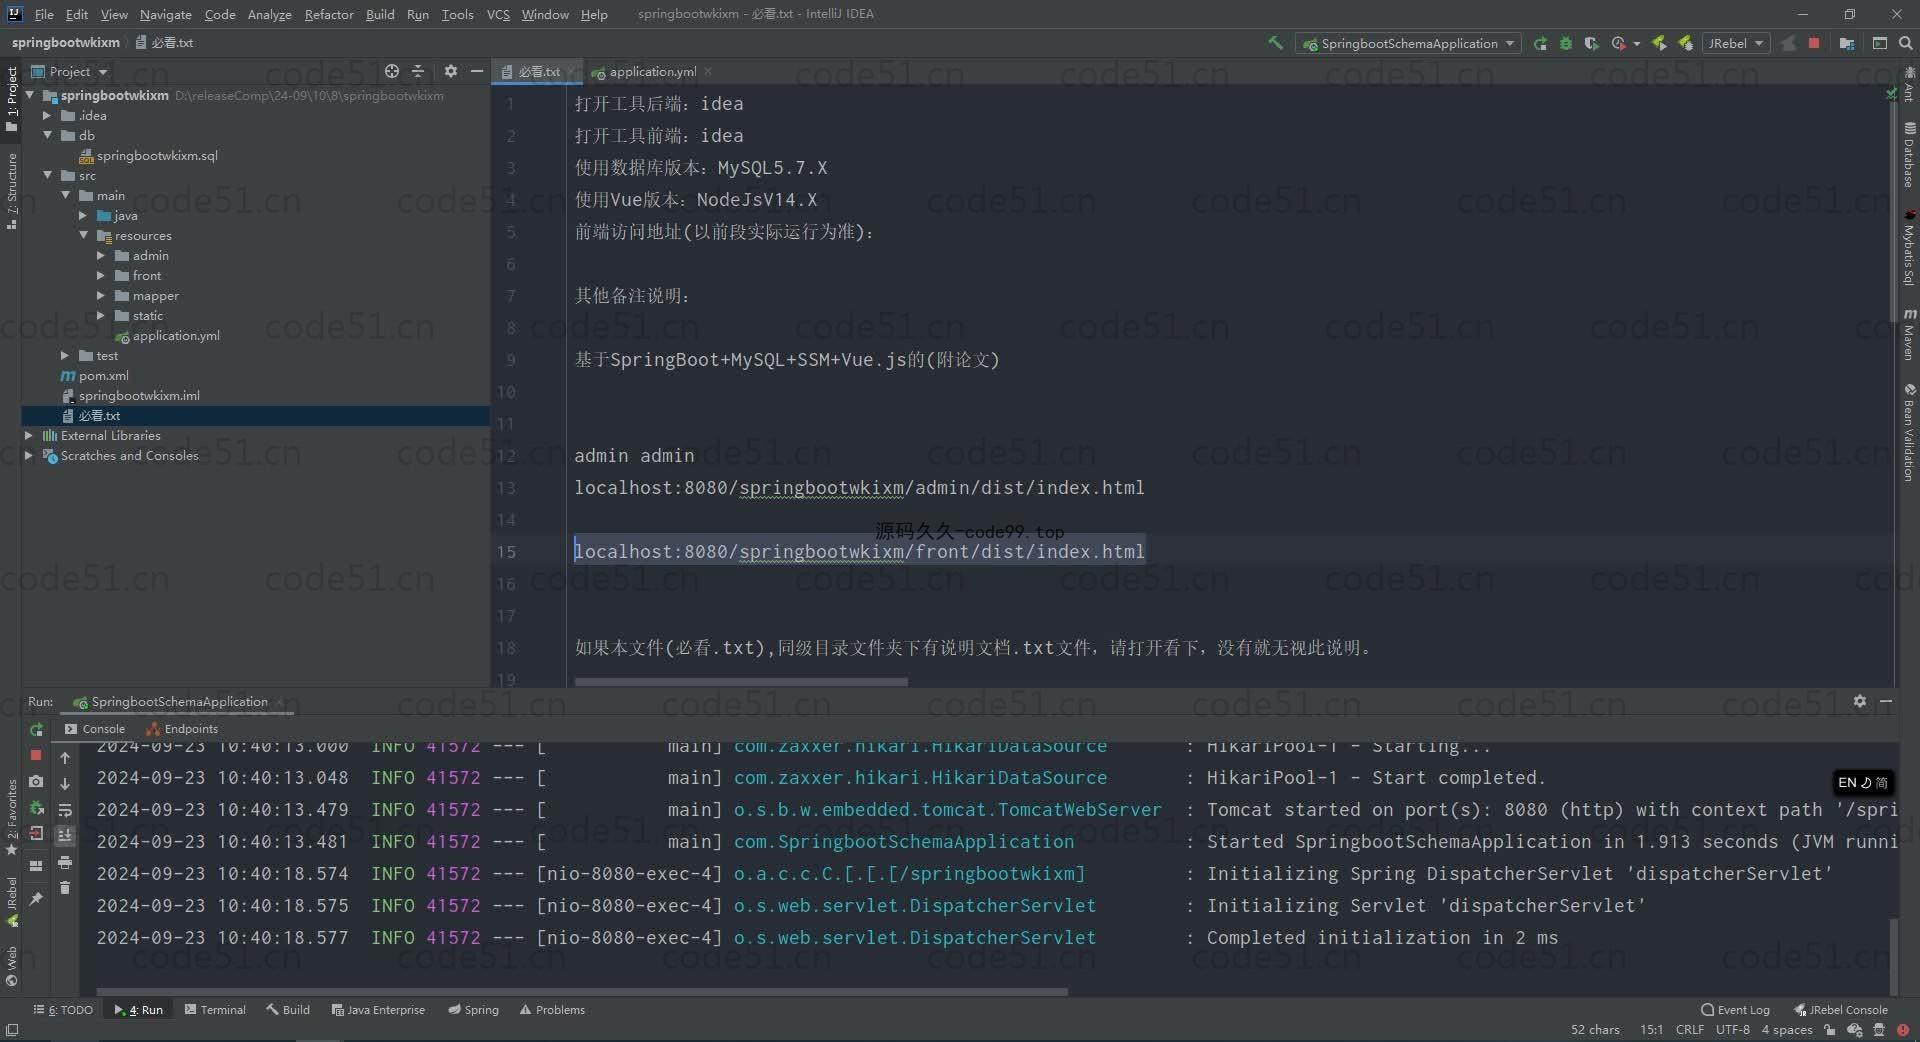Click the red error indicator in status bar
This screenshot has height=1042, width=1920.
1902,1029
